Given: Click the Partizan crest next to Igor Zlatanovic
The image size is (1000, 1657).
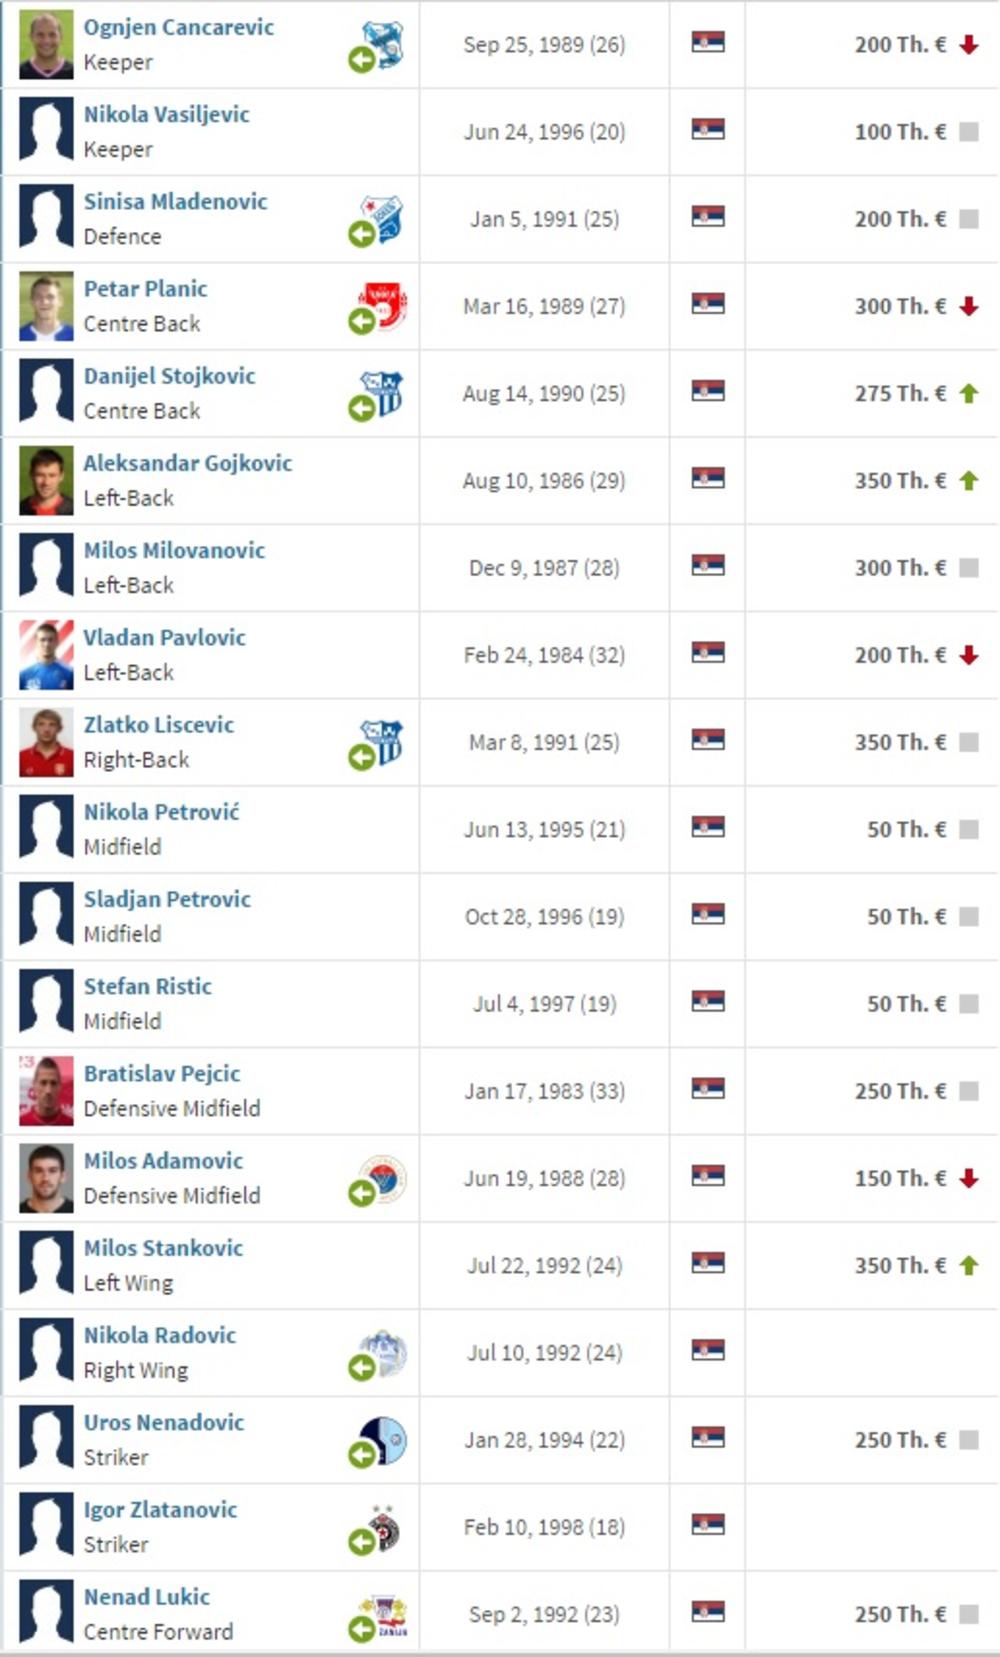Looking at the screenshot, I should (x=383, y=1527).
